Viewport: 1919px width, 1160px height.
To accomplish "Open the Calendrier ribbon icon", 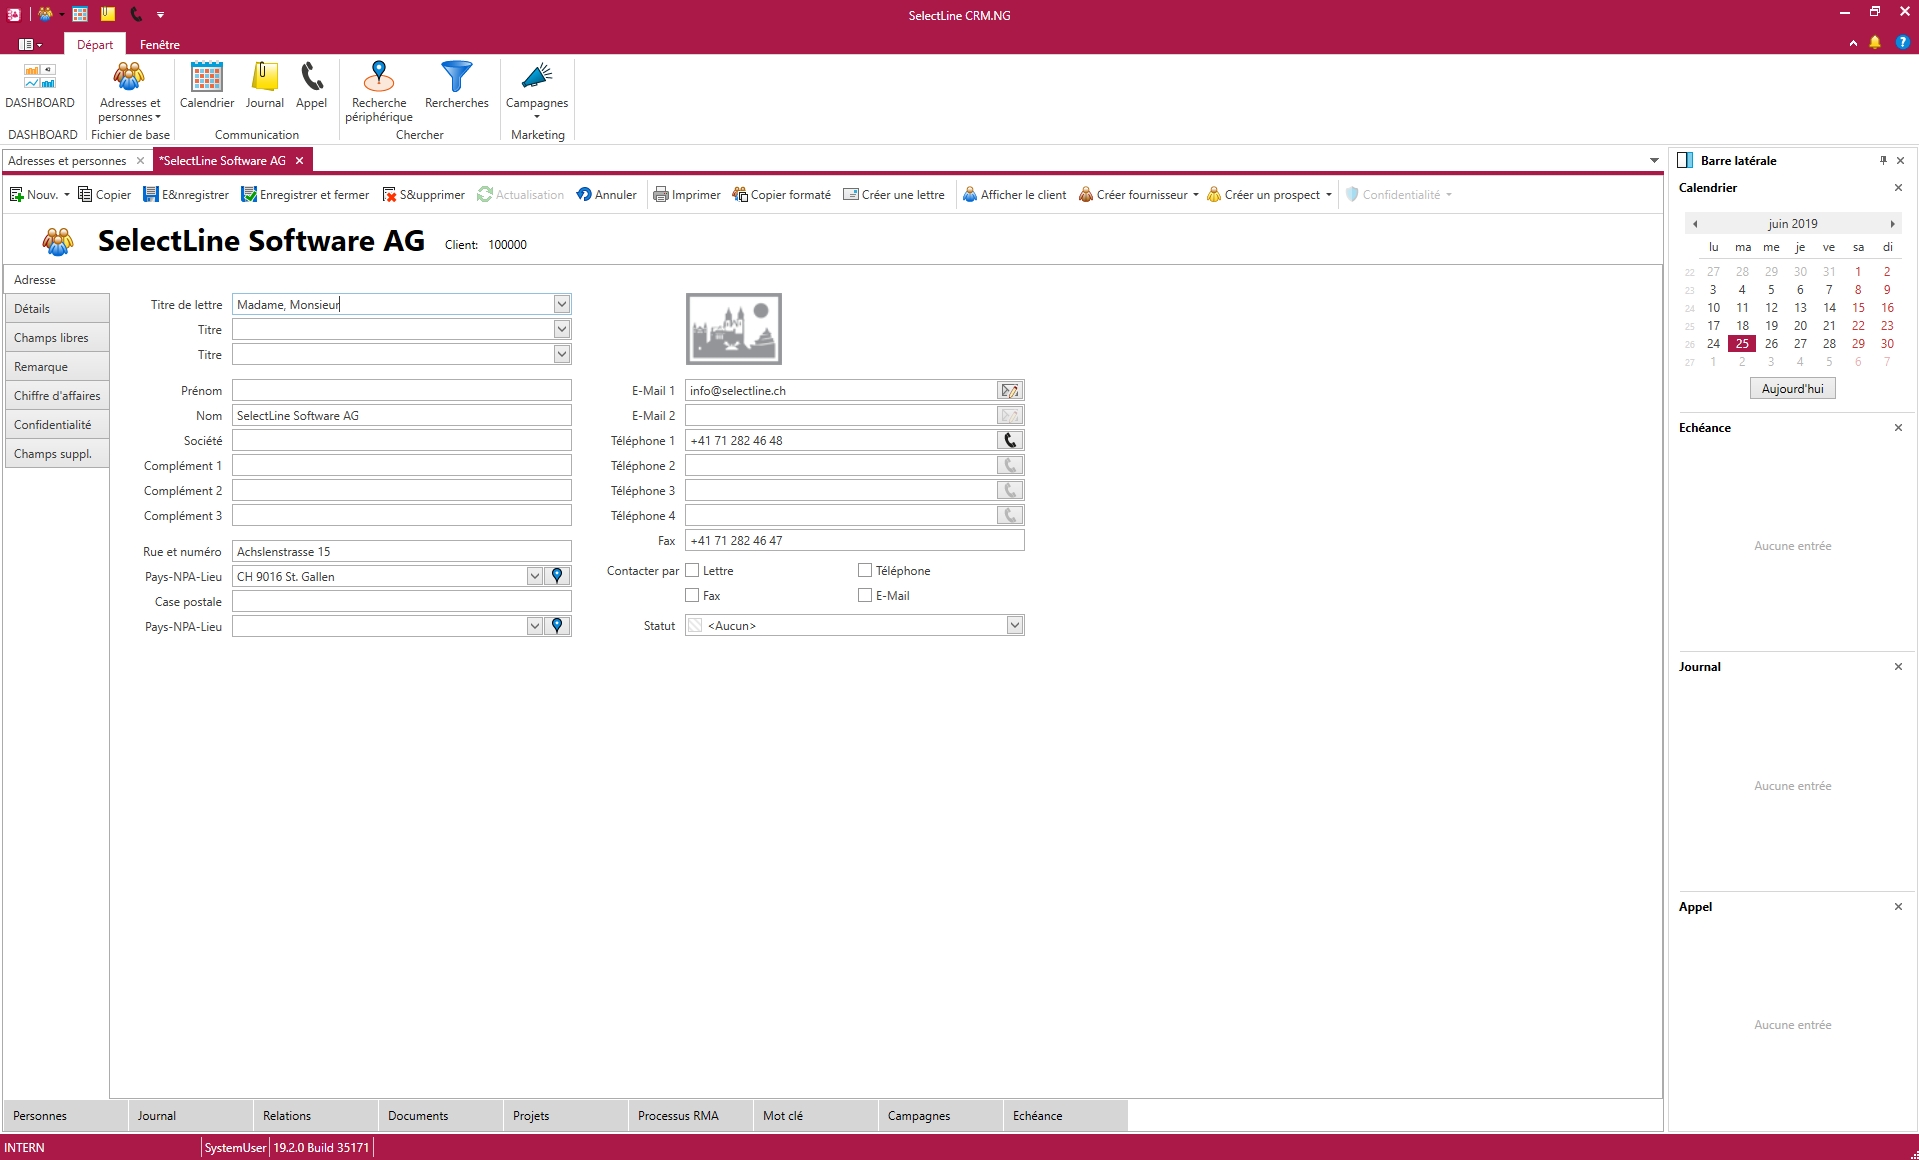I will [207, 85].
